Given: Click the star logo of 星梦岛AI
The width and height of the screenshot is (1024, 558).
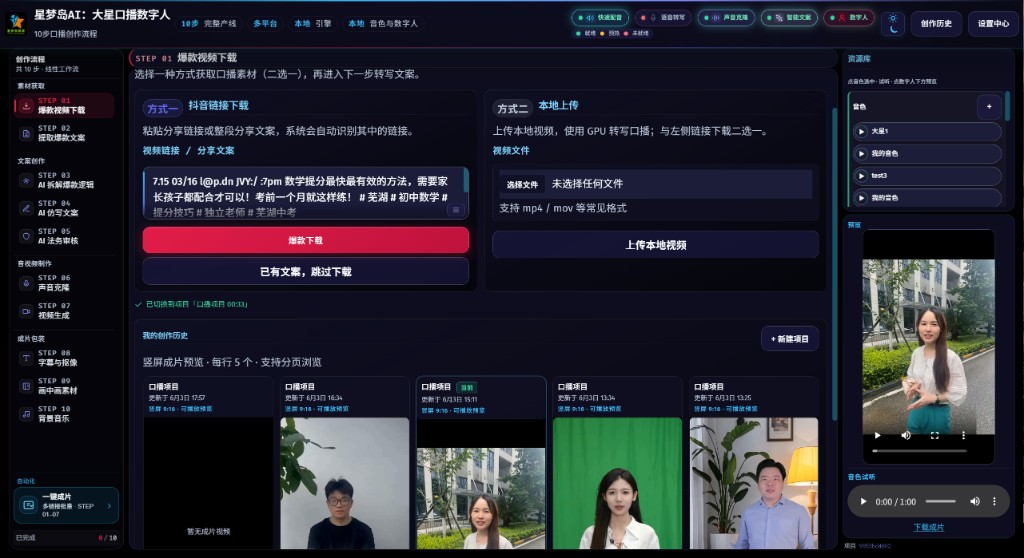Looking at the screenshot, I should click(x=16, y=23).
